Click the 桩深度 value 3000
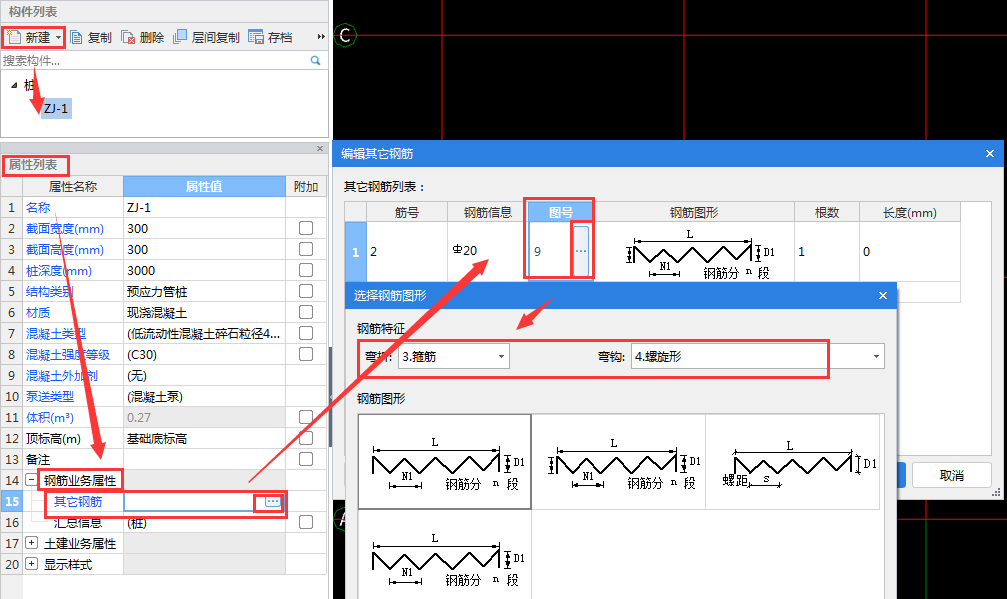Viewport: 1007px width, 599px height. [x=204, y=270]
